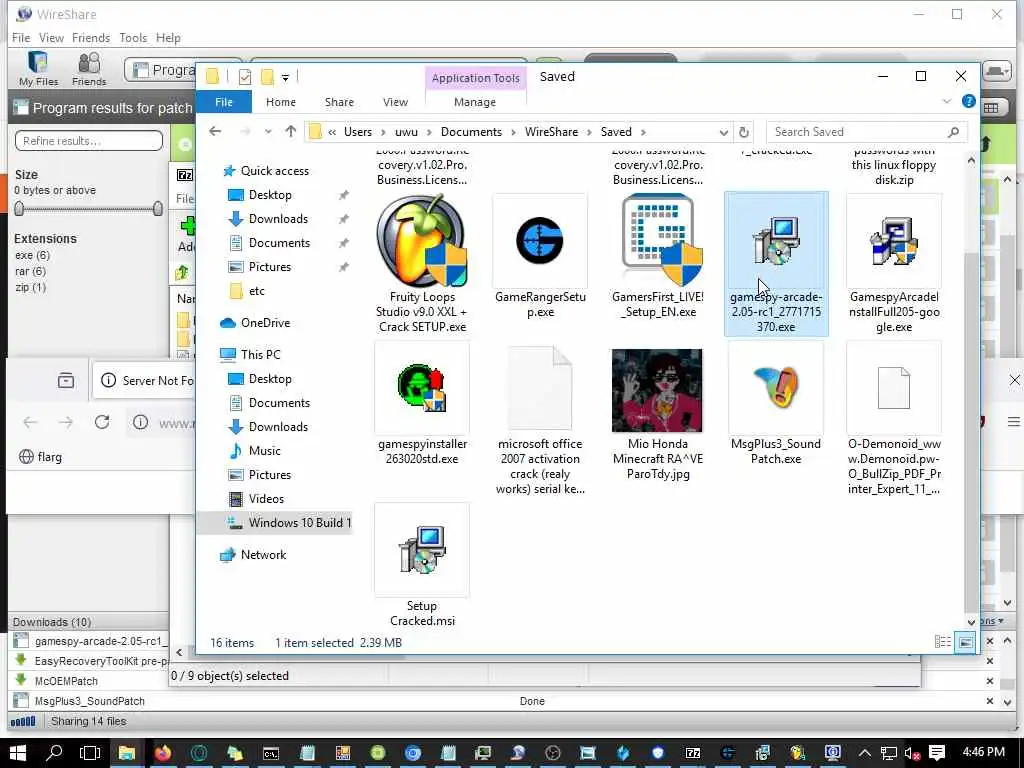The width and height of the screenshot is (1024, 768).
Task: Select gamespyinstaller263020std.exe file
Action: point(422,404)
